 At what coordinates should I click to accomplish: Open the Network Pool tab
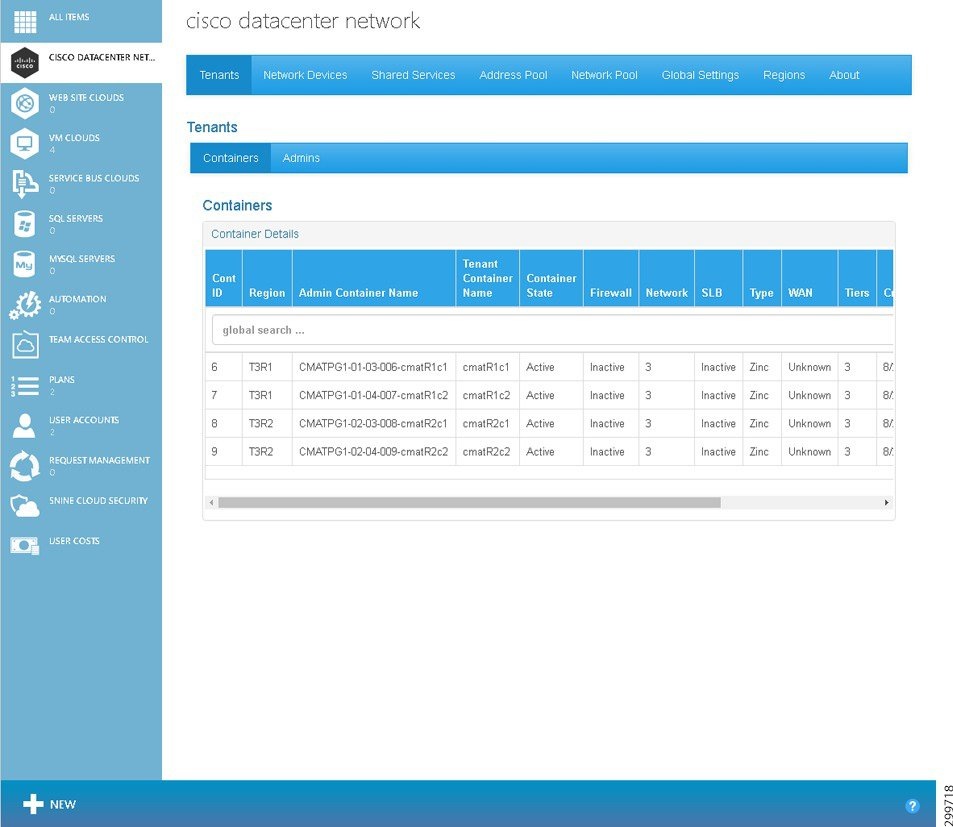point(604,75)
